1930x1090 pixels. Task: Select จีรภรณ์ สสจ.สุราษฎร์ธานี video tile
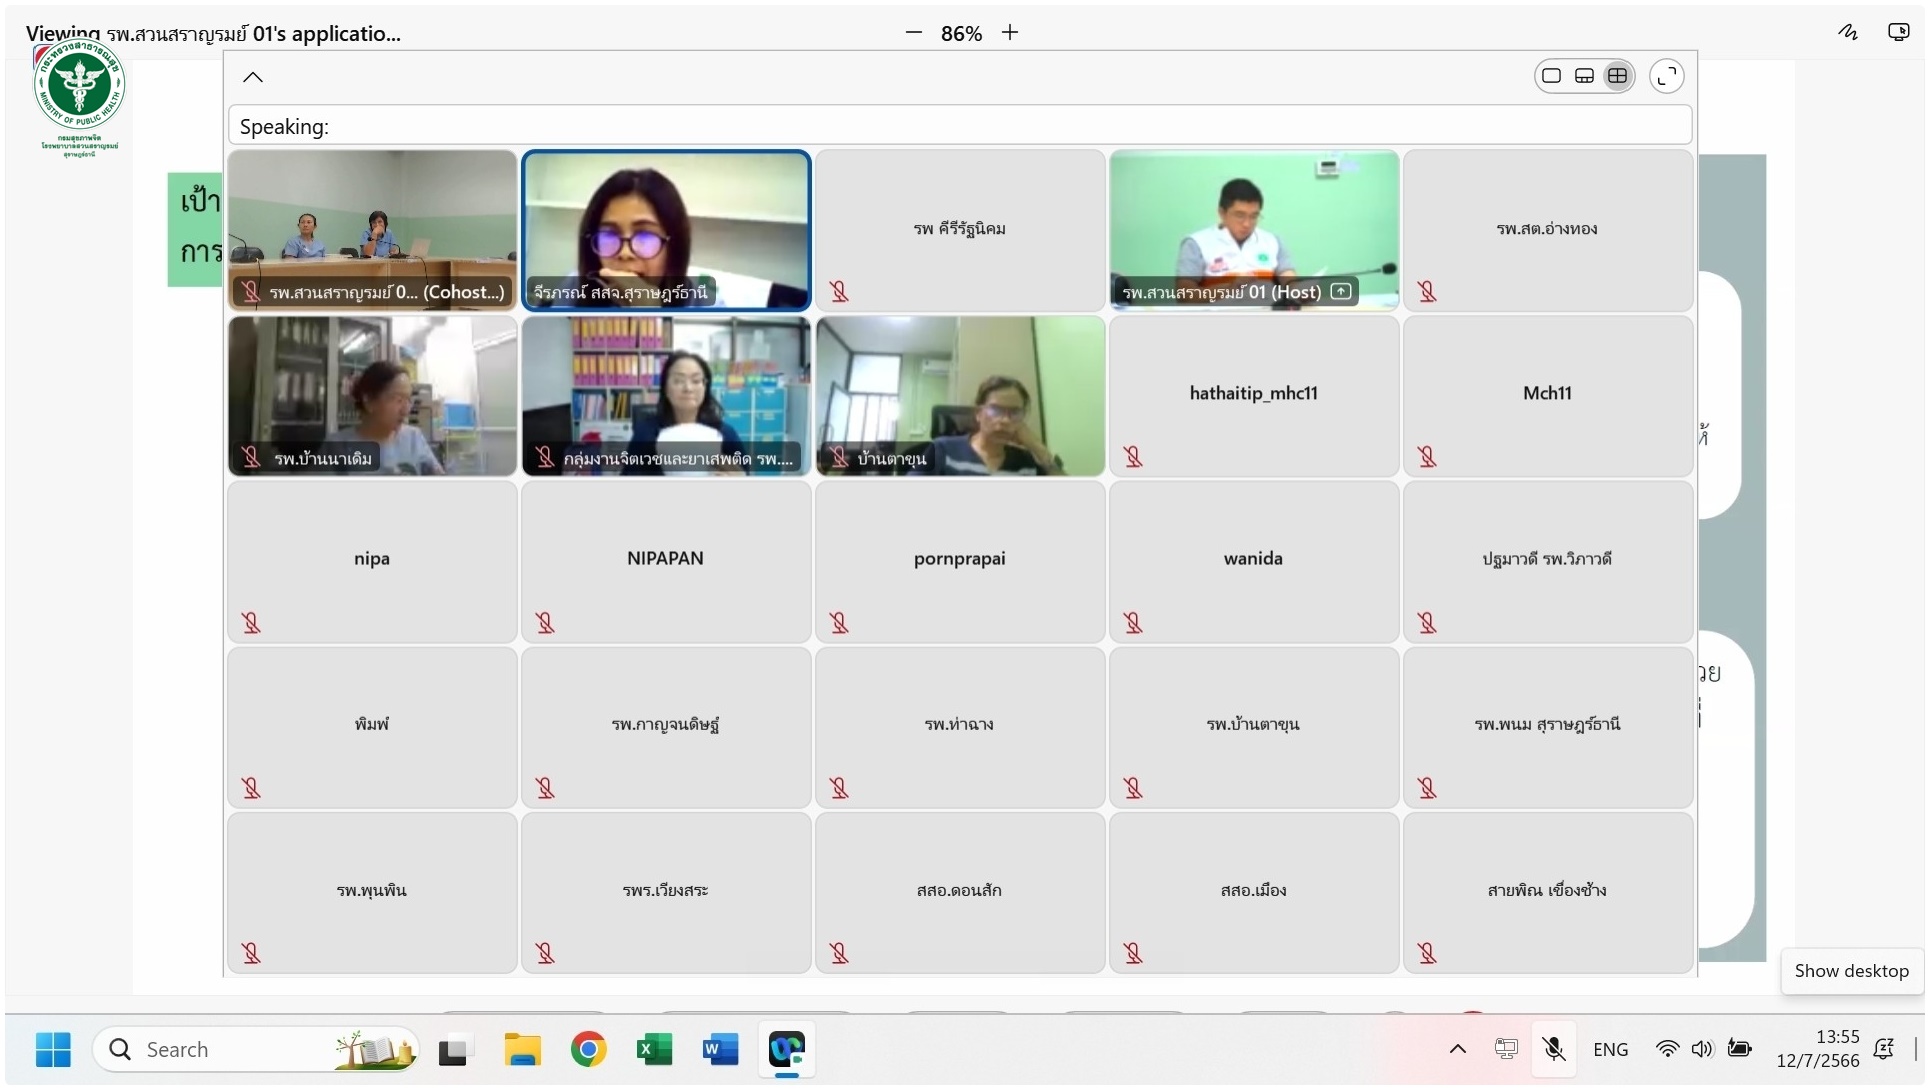tap(666, 230)
